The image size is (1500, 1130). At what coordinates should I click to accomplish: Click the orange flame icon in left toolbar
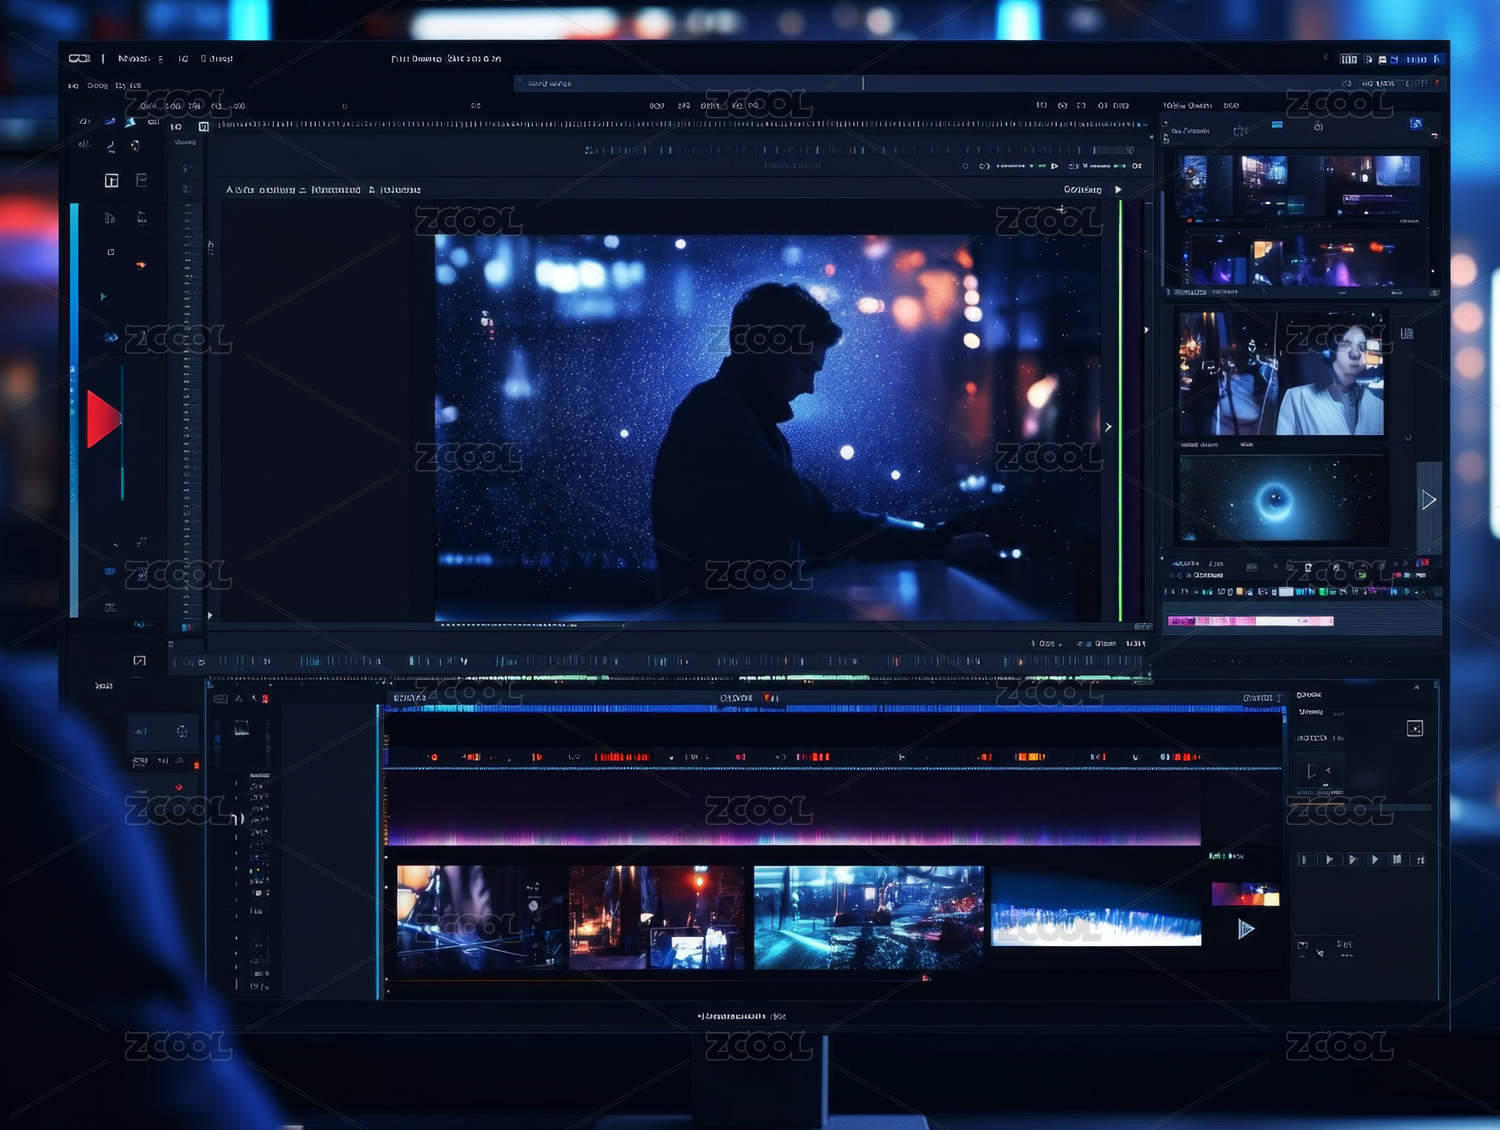point(141,265)
